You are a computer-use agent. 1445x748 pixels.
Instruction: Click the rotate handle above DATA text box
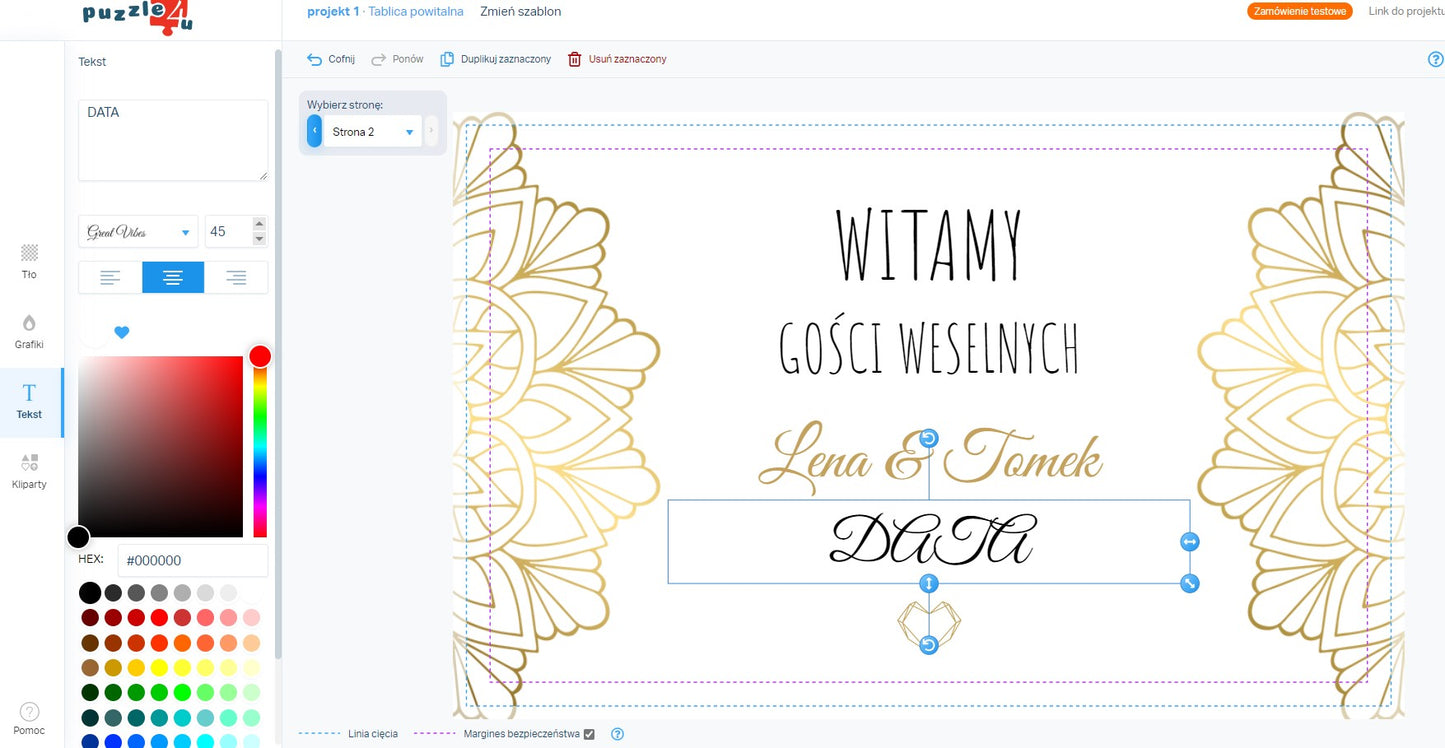(x=929, y=439)
